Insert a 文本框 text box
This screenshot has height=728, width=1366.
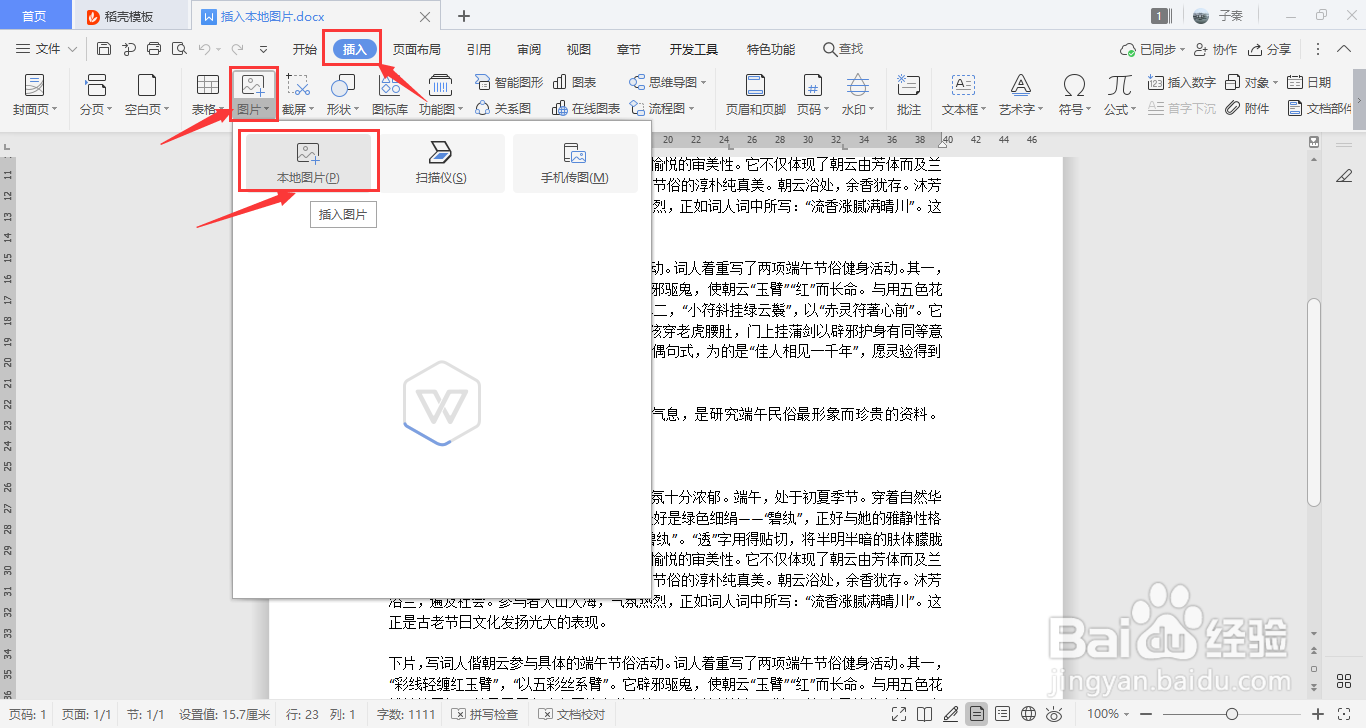point(962,95)
